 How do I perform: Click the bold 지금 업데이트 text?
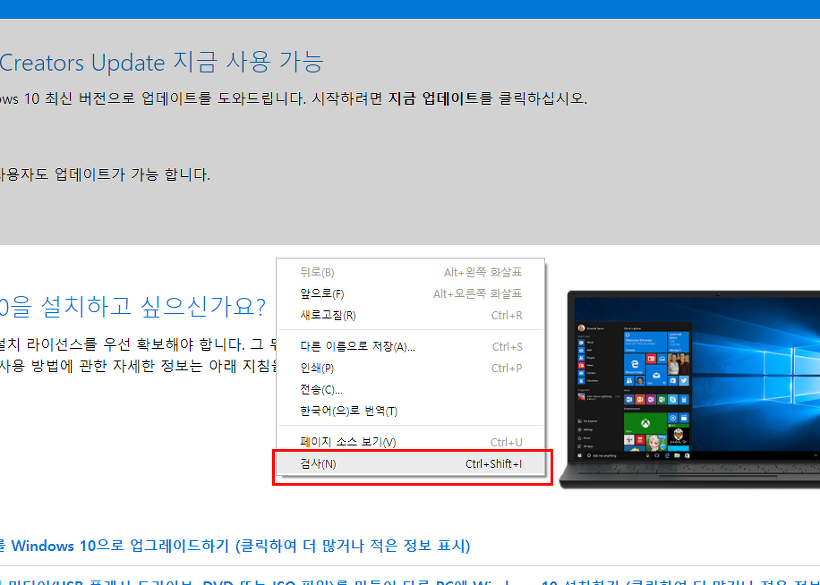(x=433, y=98)
